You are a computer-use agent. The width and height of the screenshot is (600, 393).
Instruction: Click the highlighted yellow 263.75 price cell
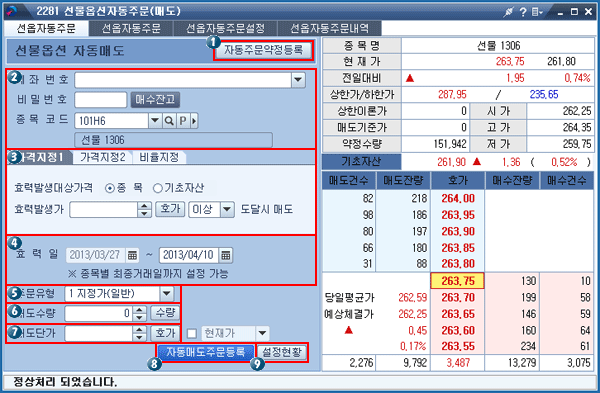coord(458,281)
